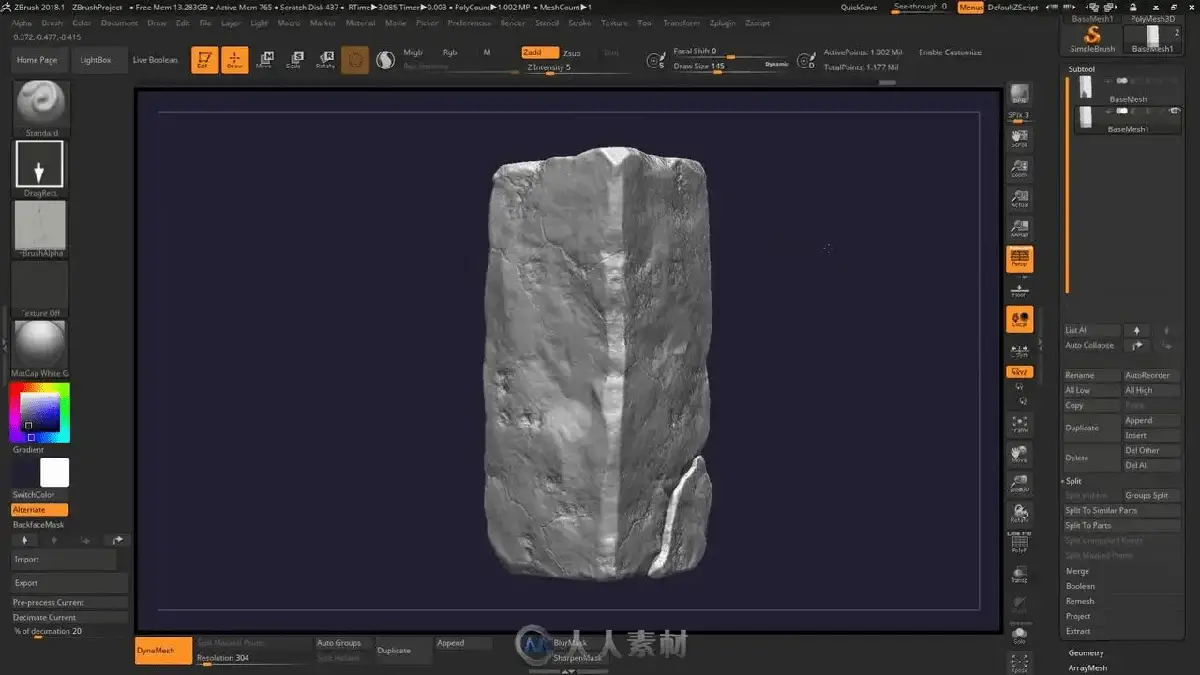
Task: Enable Zsub sculpt mode
Action: pyautogui.click(x=573, y=52)
